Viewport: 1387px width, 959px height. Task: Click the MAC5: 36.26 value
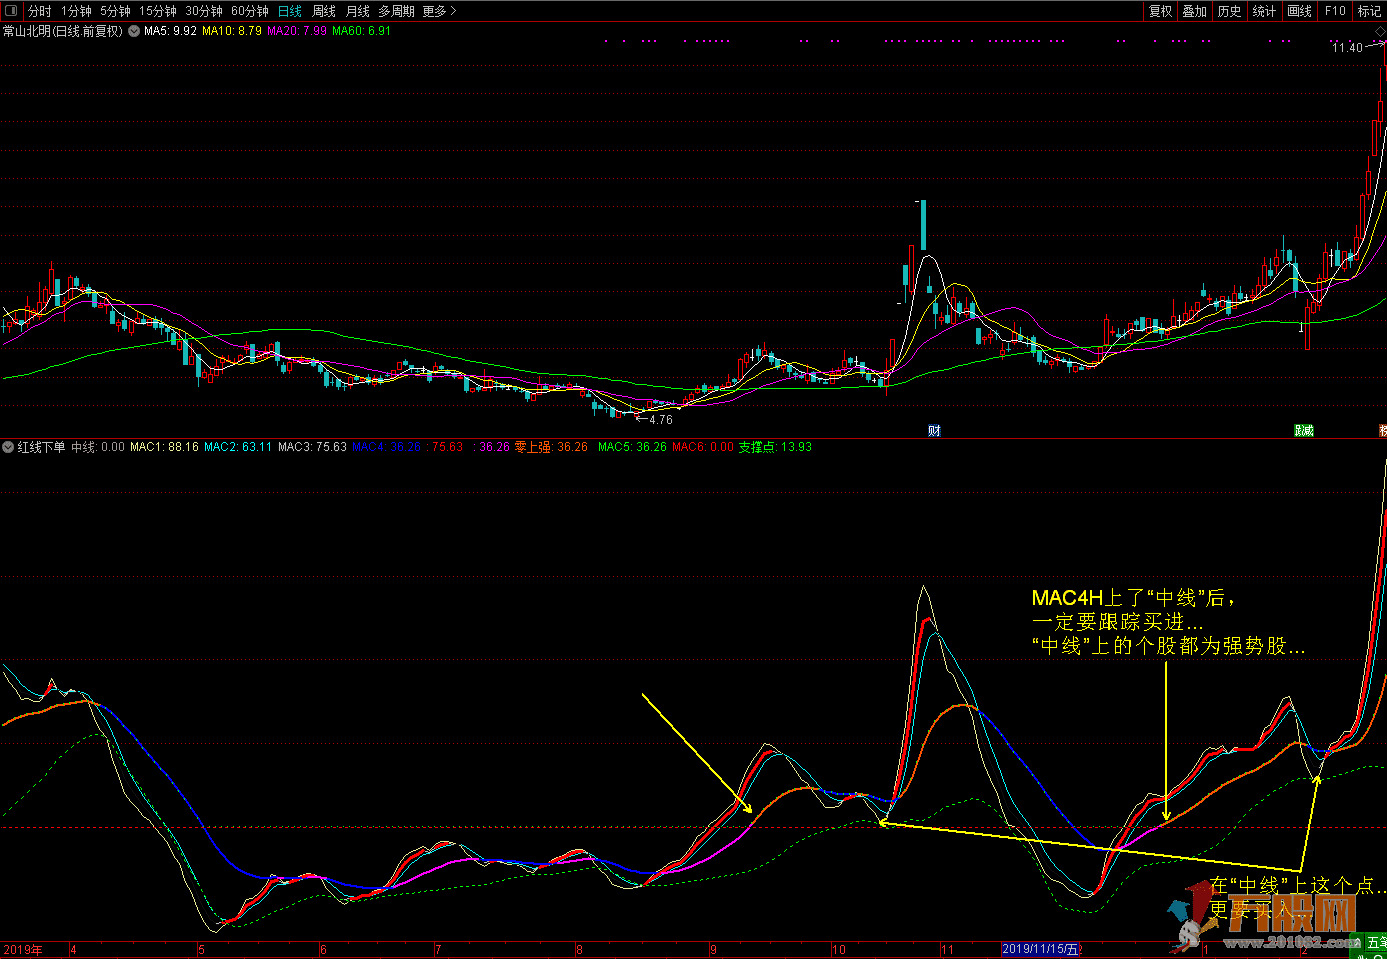pos(632,447)
